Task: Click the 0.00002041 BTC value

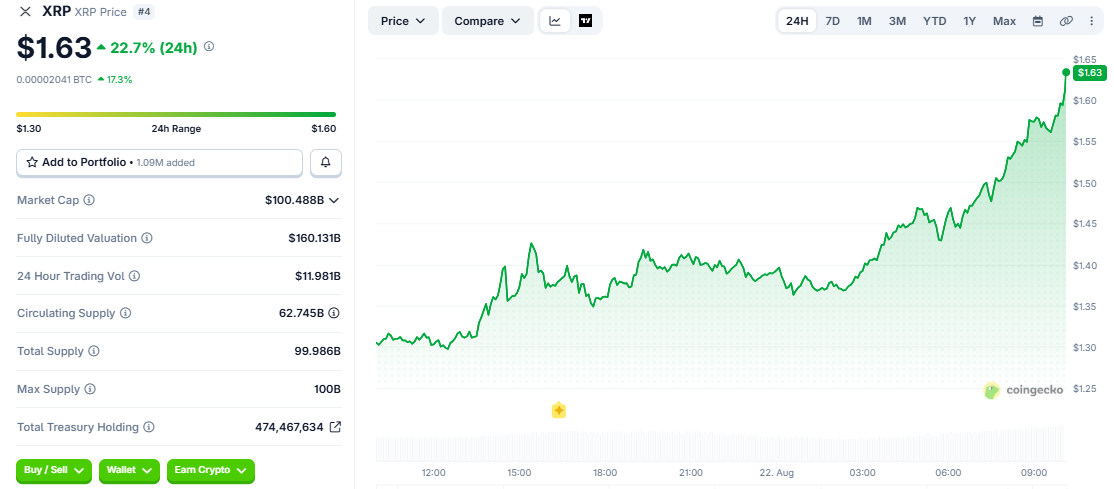Action: point(54,80)
